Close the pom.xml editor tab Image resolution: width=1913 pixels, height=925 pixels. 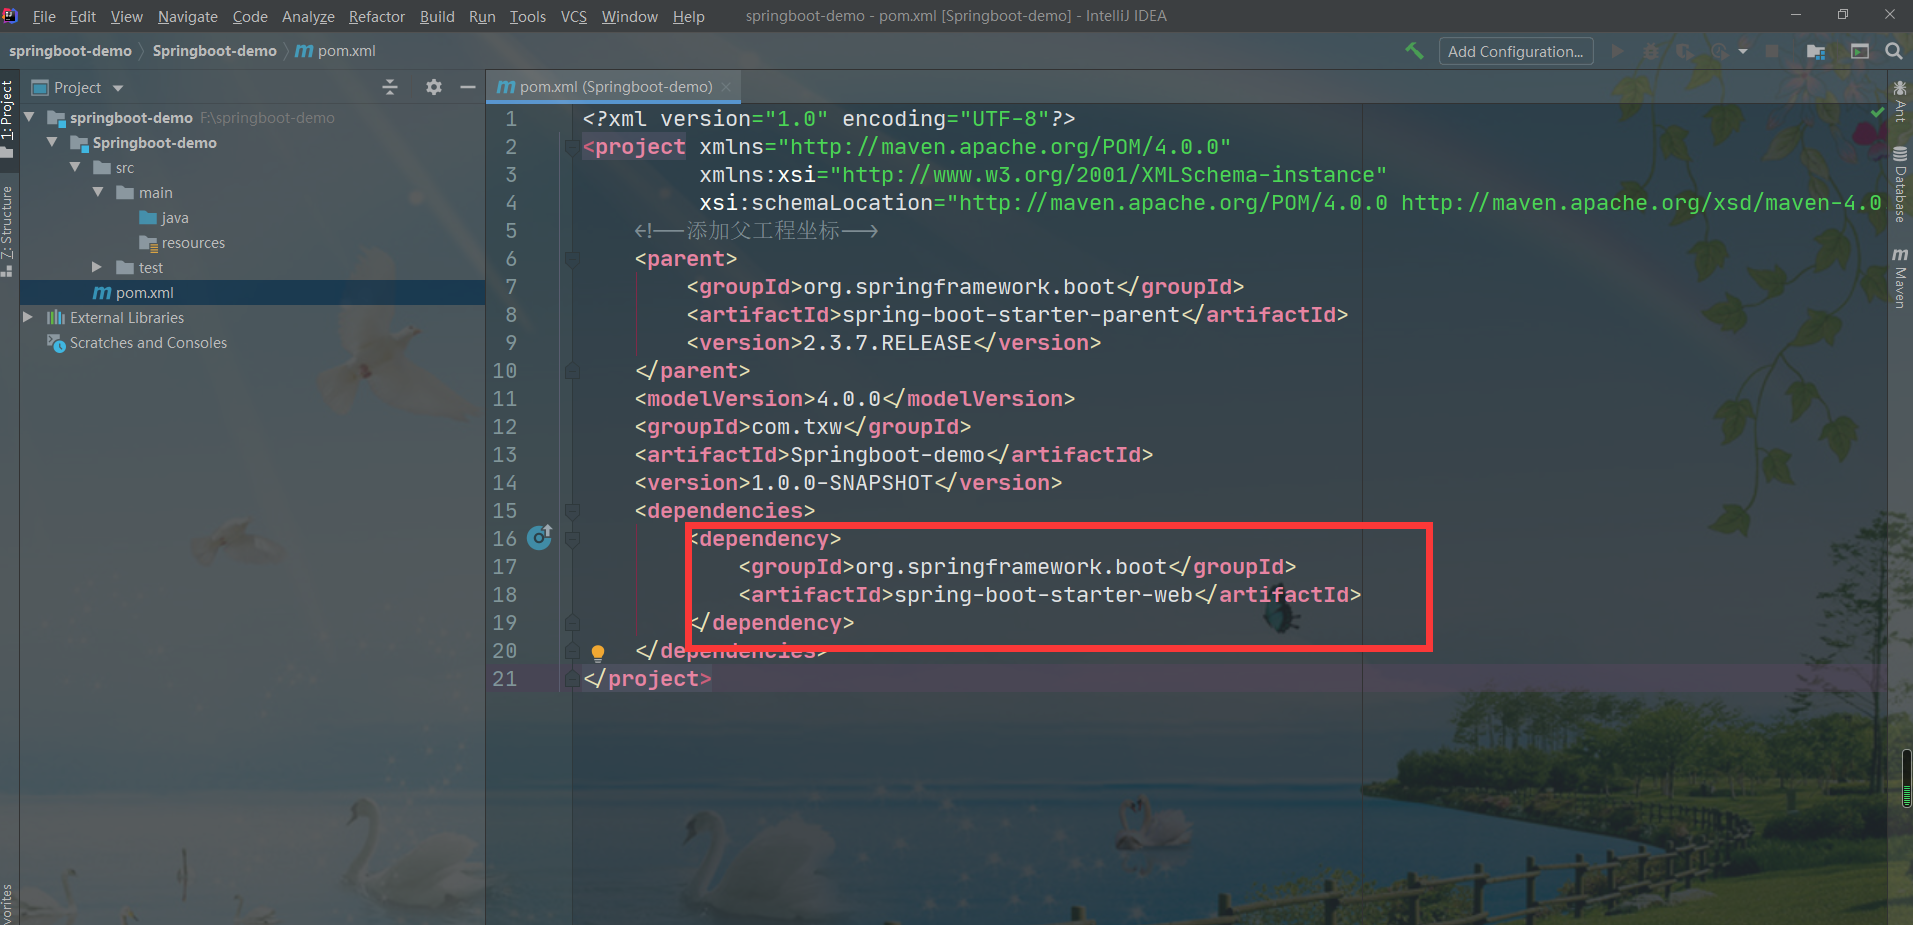point(726,87)
